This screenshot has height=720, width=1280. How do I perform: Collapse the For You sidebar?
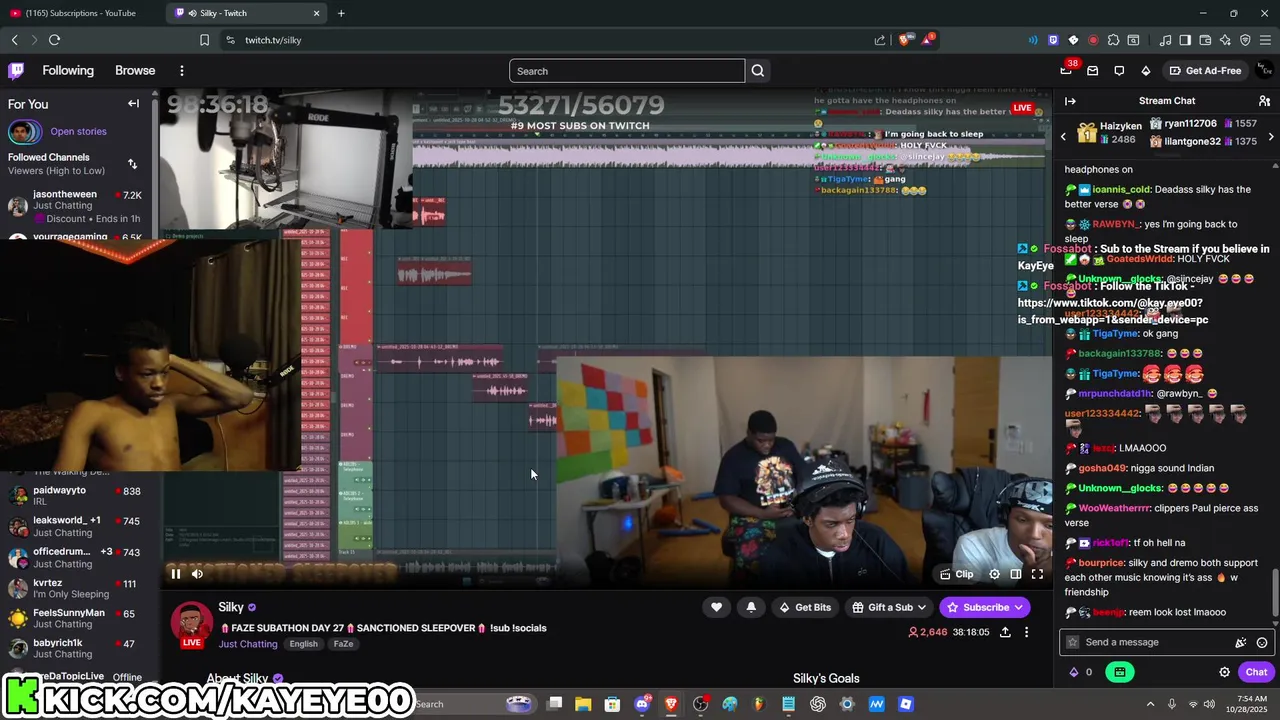(x=133, y=103)
